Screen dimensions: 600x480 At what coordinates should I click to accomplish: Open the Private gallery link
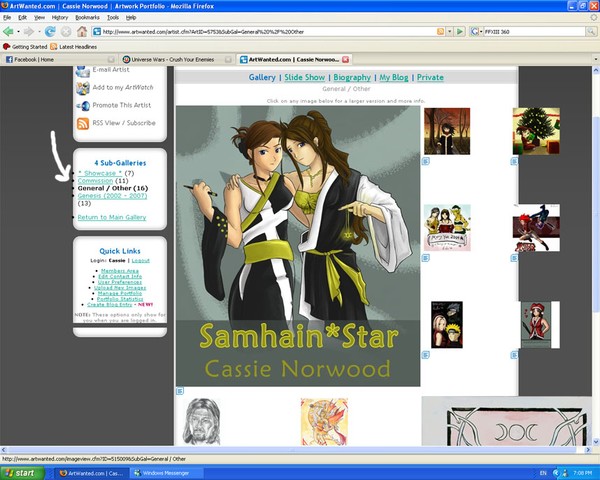[x=430, y=77]
